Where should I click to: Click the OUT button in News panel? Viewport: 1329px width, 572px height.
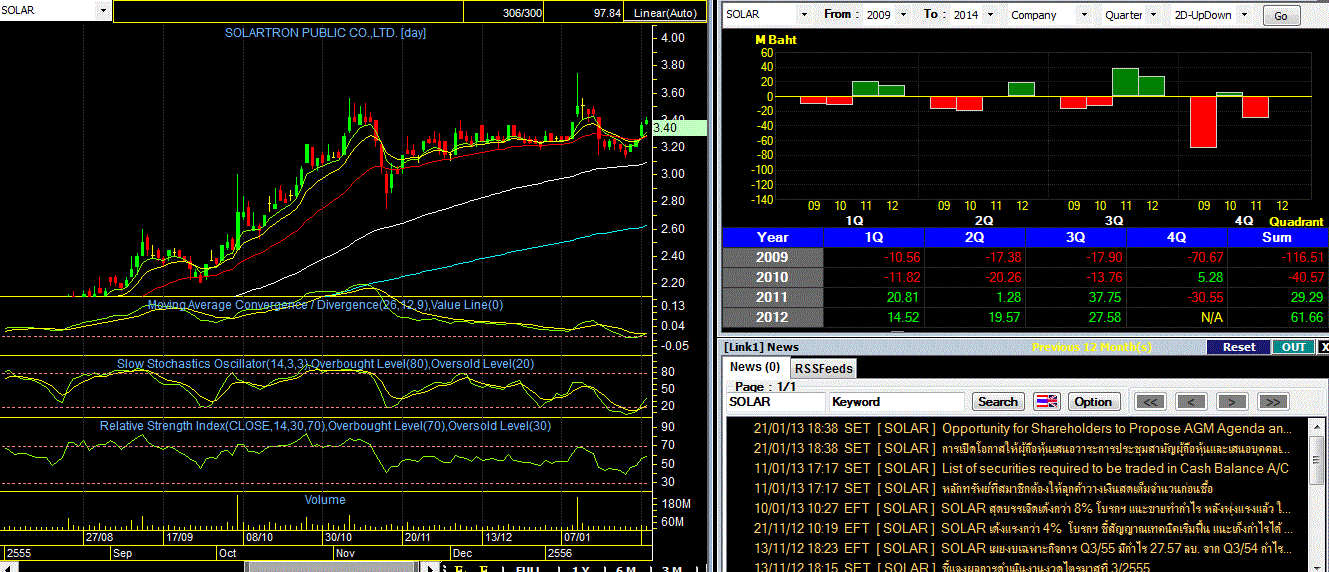[1293, 347]
